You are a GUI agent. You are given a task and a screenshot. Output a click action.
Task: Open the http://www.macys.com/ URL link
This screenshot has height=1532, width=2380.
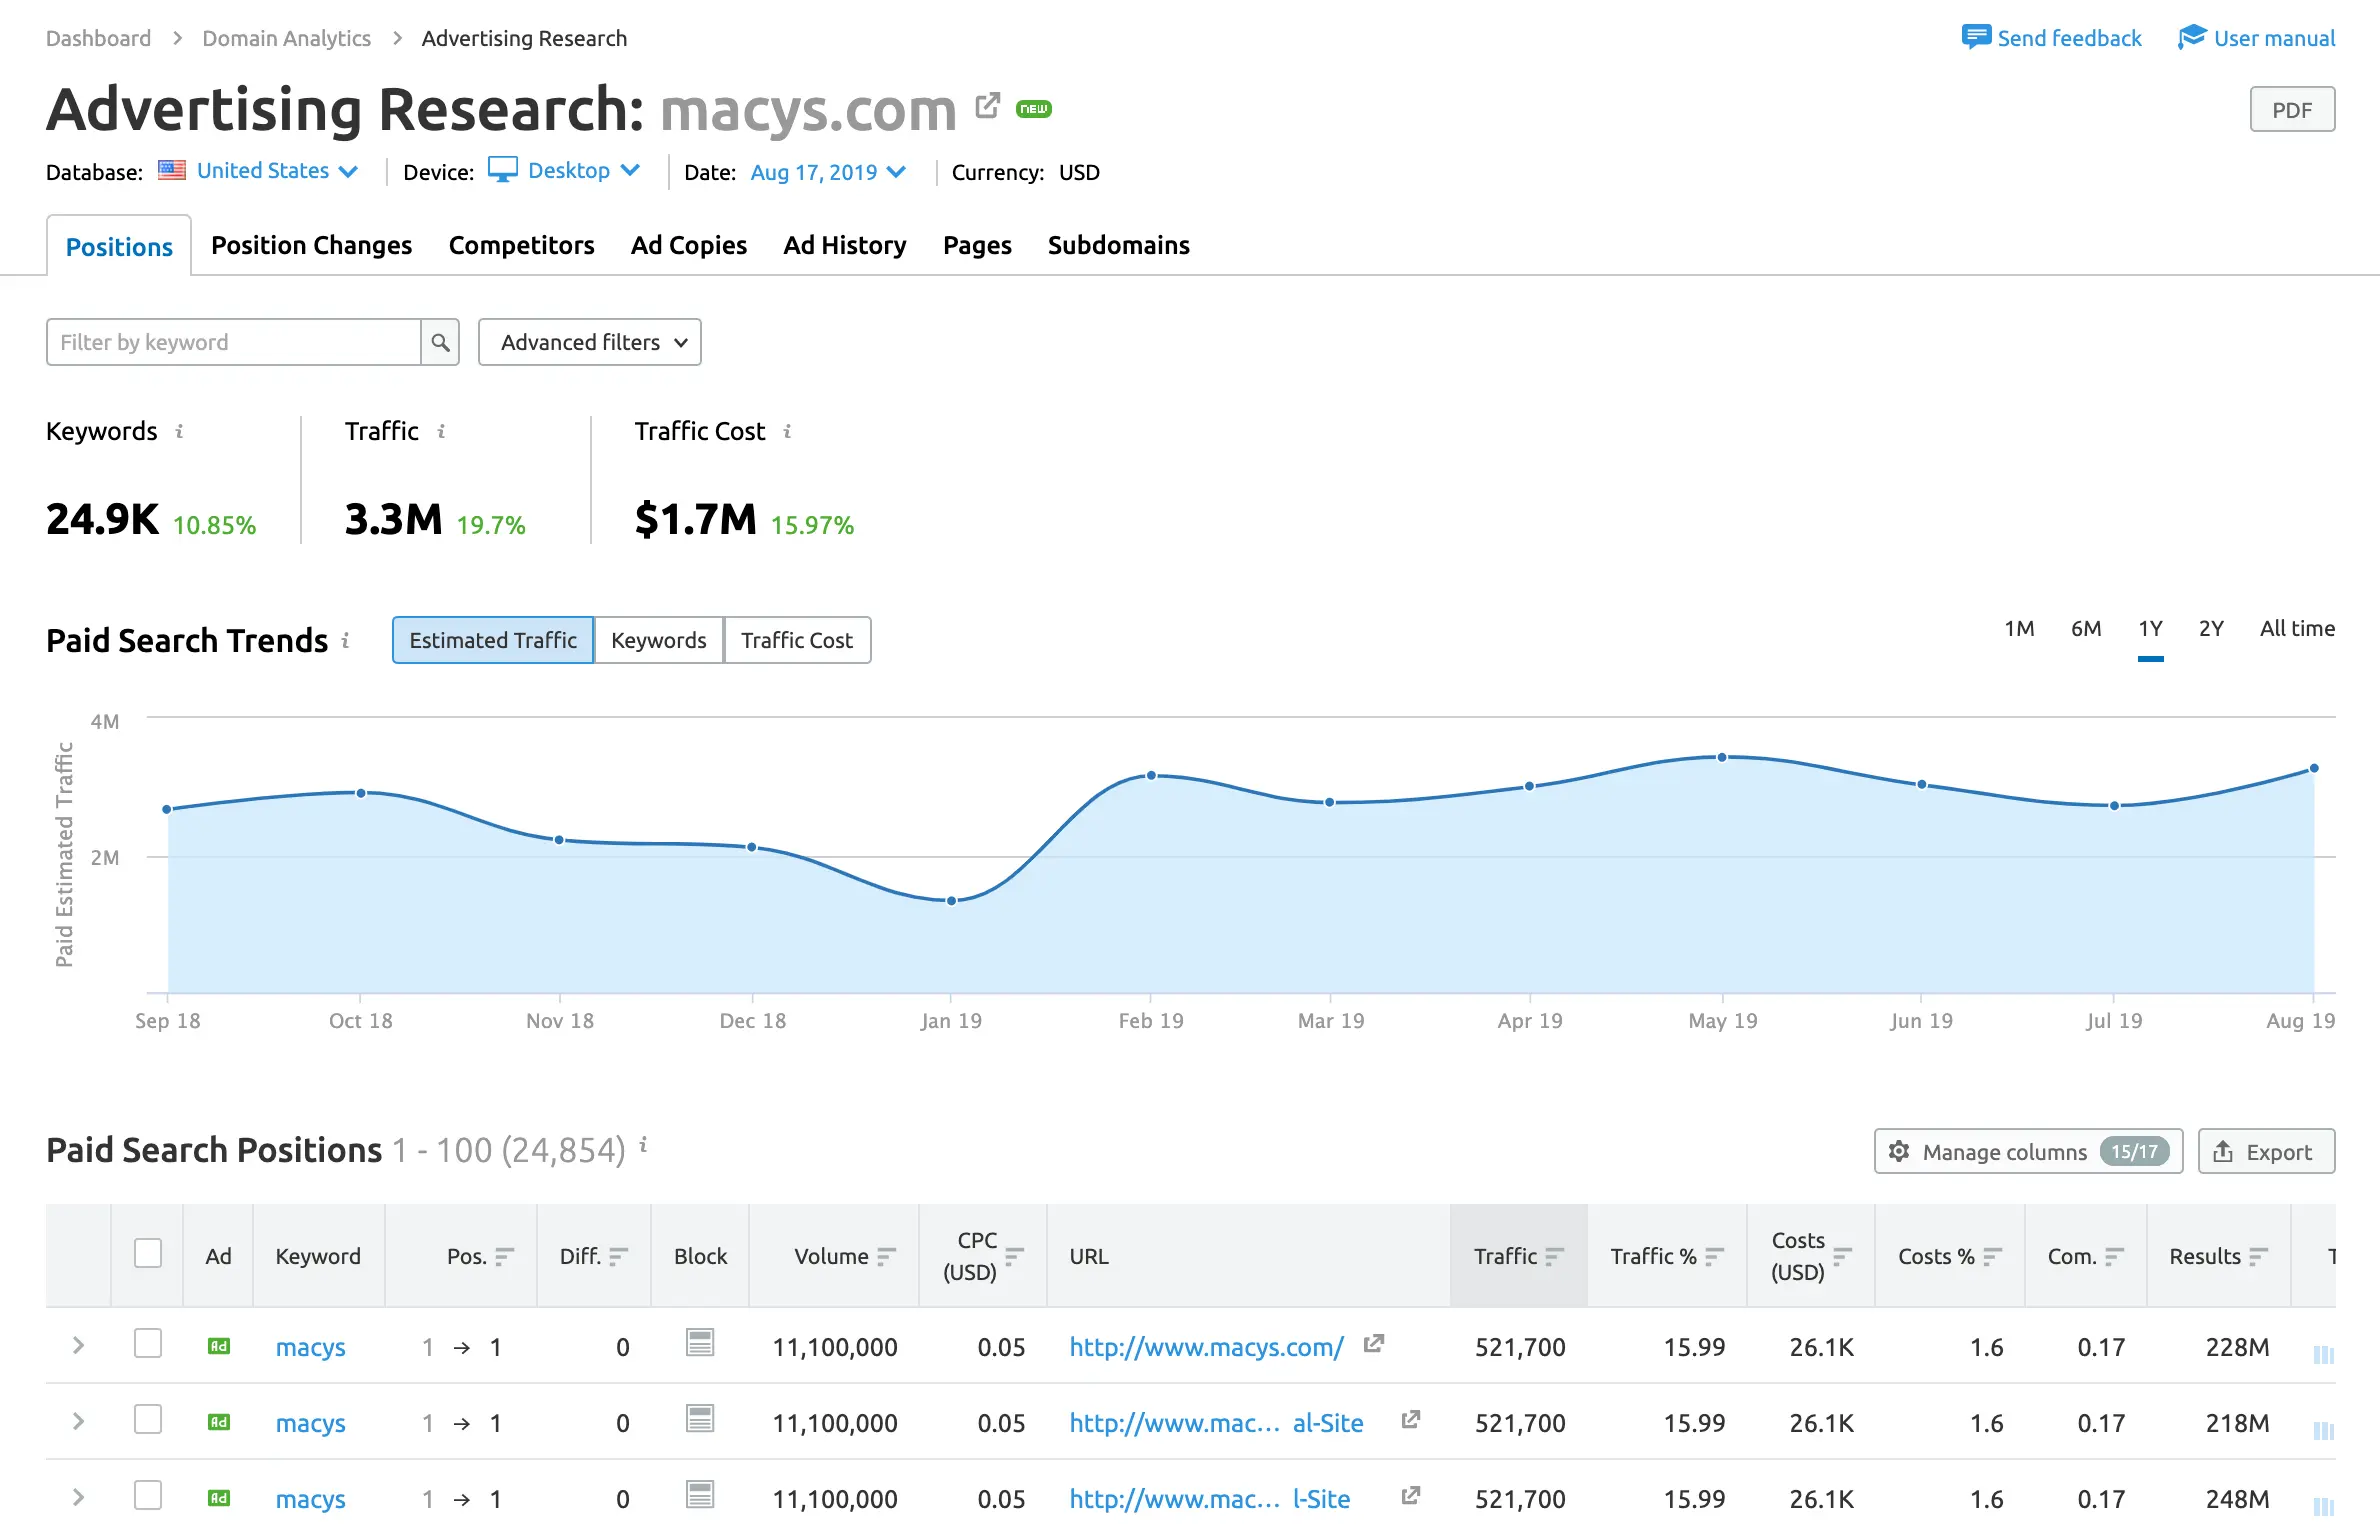click(1206, 1347)
